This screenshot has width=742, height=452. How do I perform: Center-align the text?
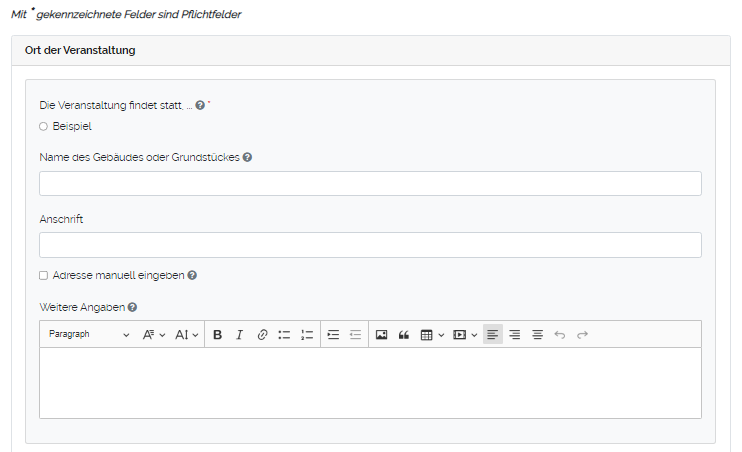[537, 335]
